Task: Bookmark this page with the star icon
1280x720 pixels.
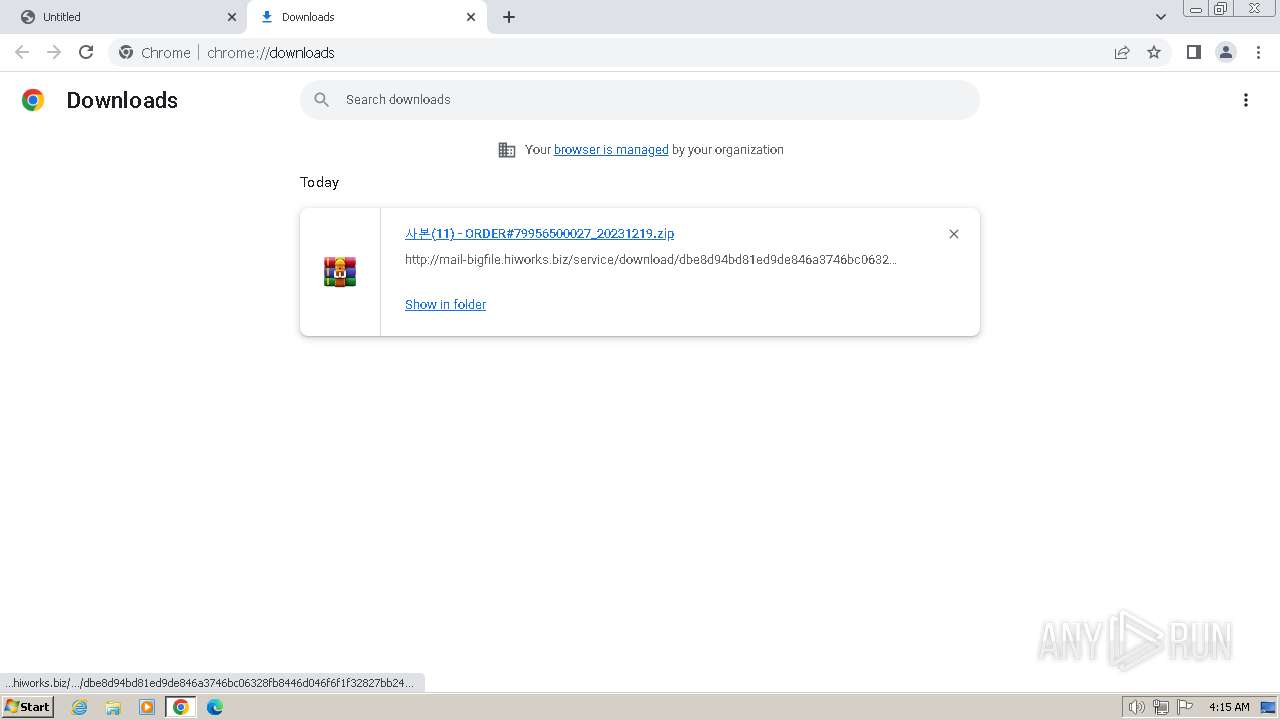Action: click(1154, 52)
